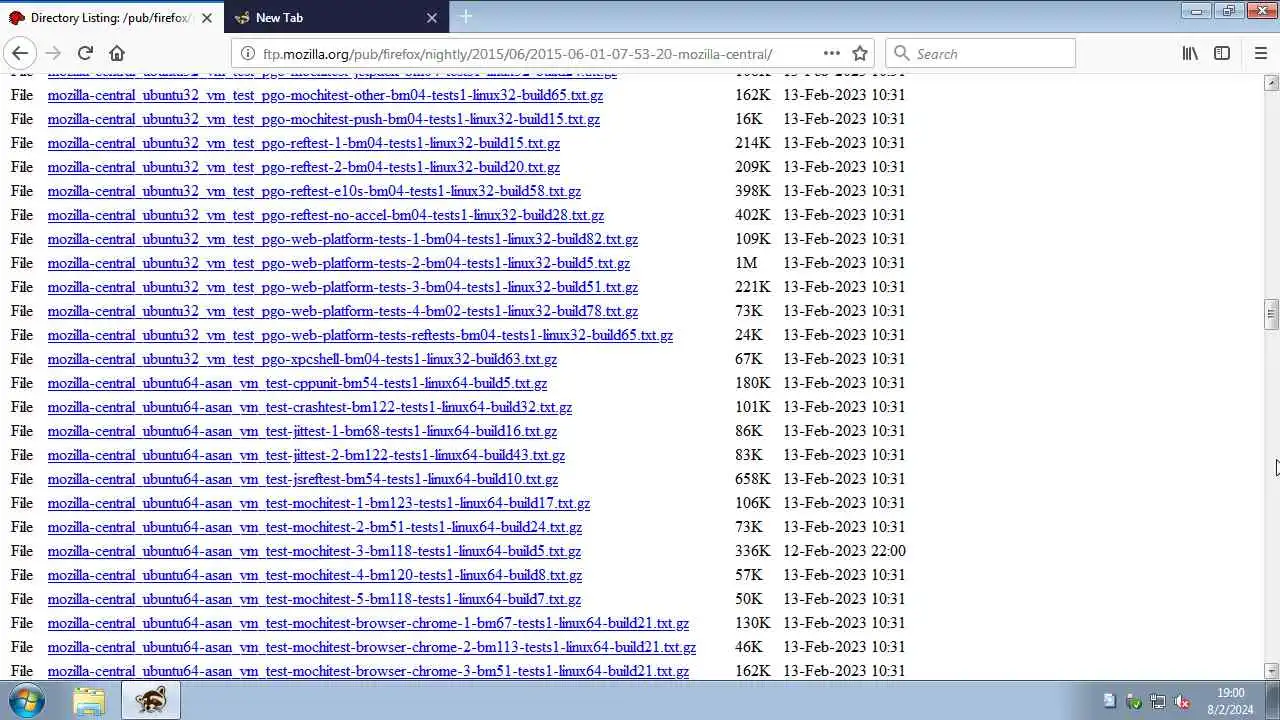Image resolution: width=1280 pixels, height=720 pixels.
Task: Show site information for ftp.mozilla.org
Action: pos(247,54)
